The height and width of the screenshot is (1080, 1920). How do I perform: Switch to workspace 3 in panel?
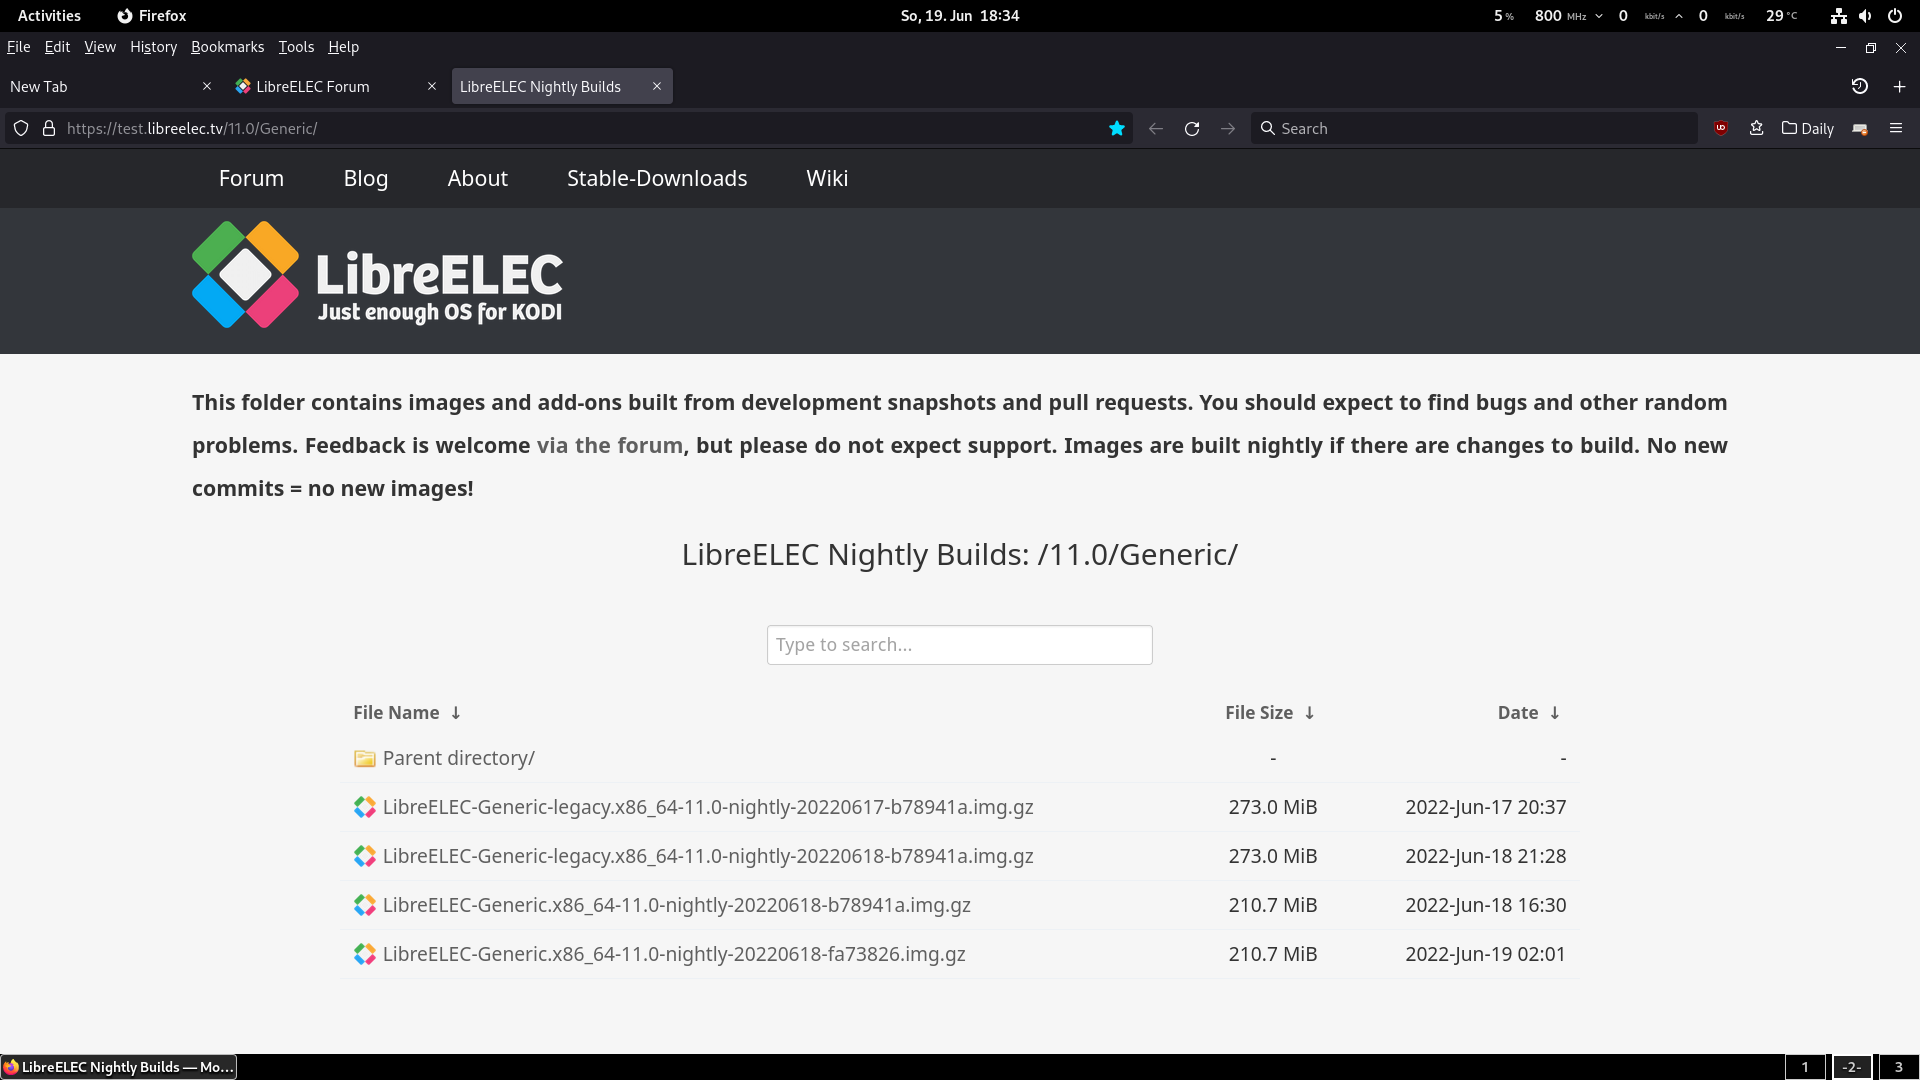(x=1898, y=1067)
